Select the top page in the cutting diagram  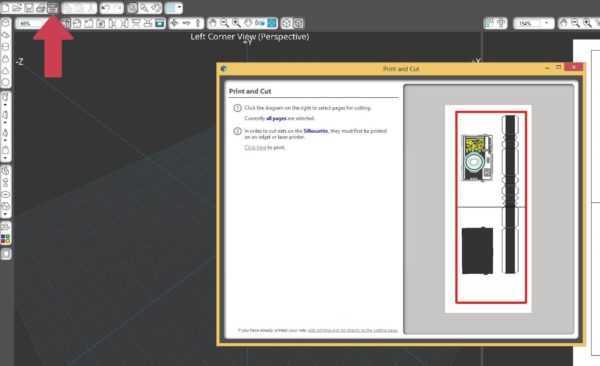491,159
